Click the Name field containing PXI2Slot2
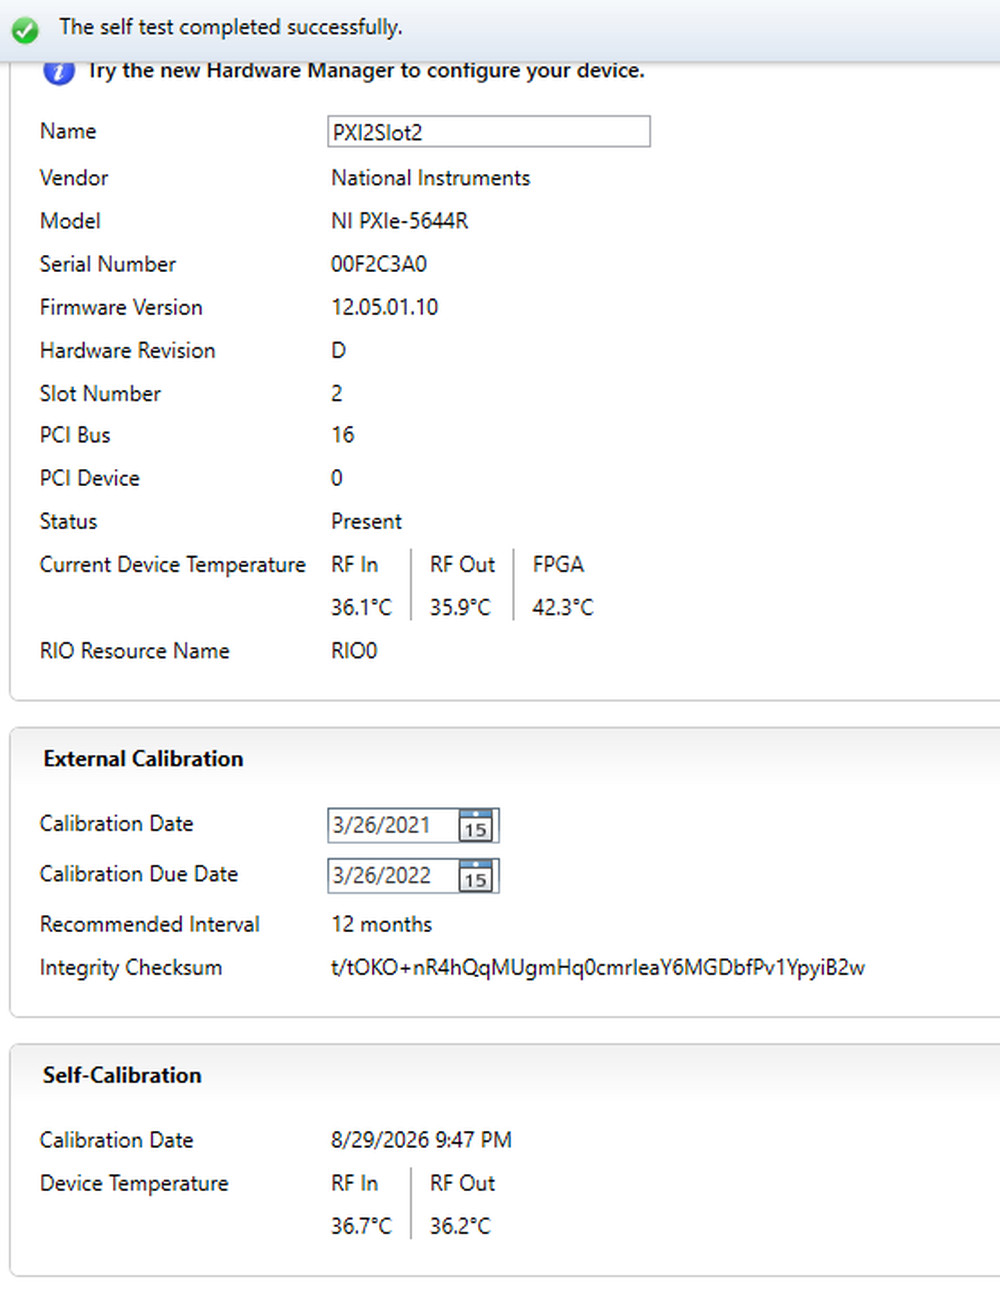 (x=489, y=132)
